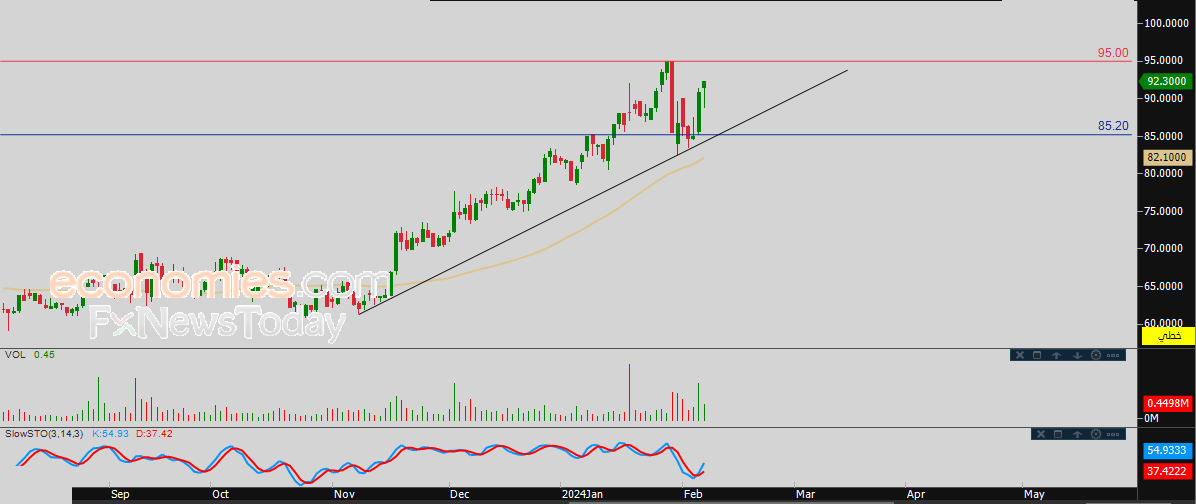The height and width of the screenshot is (504, 1196).
Task: Maximize the SlowSTO indicator panel
Action: click(x=1058, y=434)
